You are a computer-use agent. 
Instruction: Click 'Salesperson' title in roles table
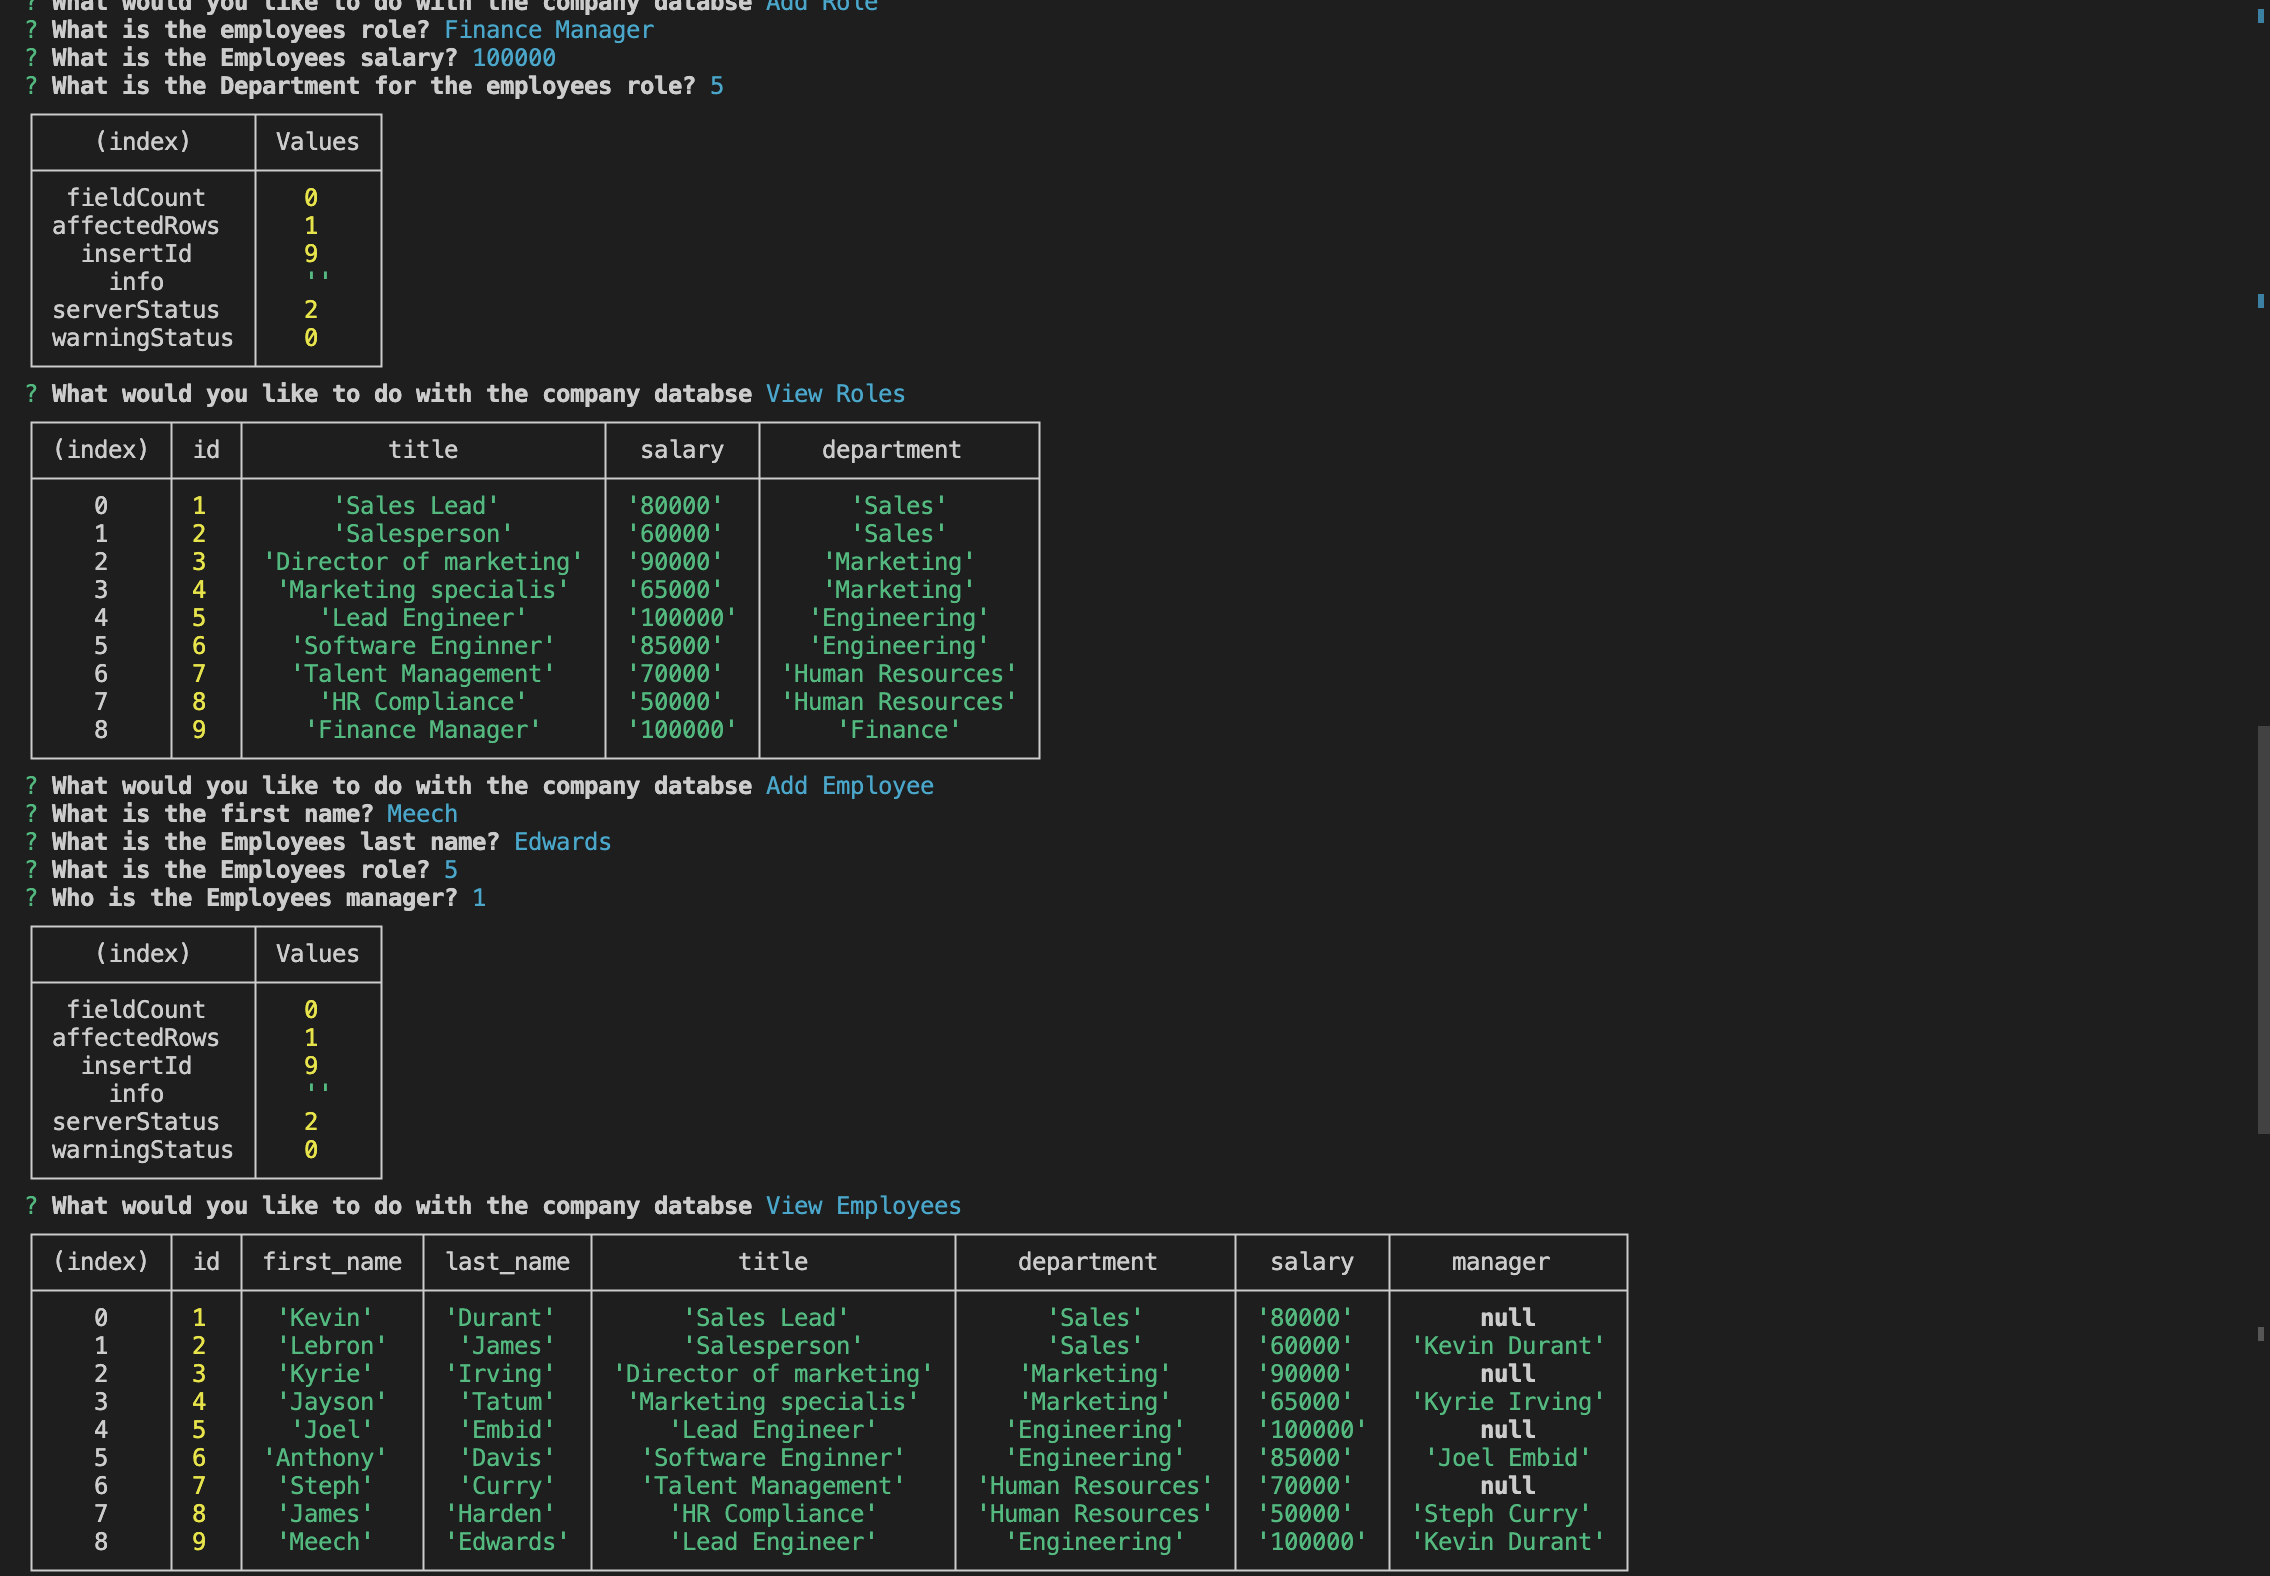[x=423, y=534]
